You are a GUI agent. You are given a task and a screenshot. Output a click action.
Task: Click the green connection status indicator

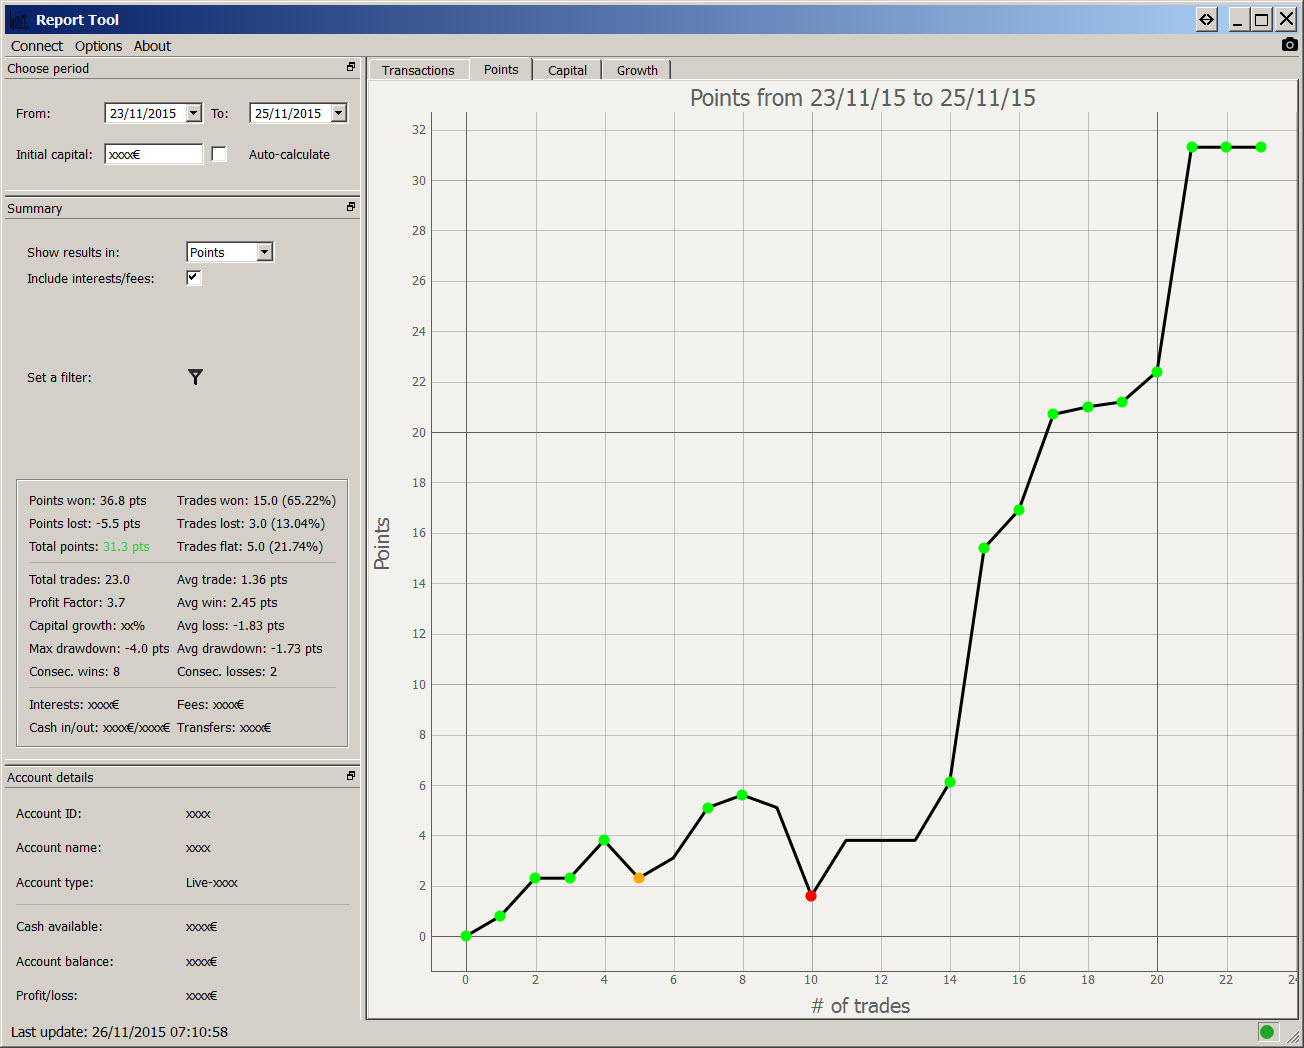[1268, 1032]
